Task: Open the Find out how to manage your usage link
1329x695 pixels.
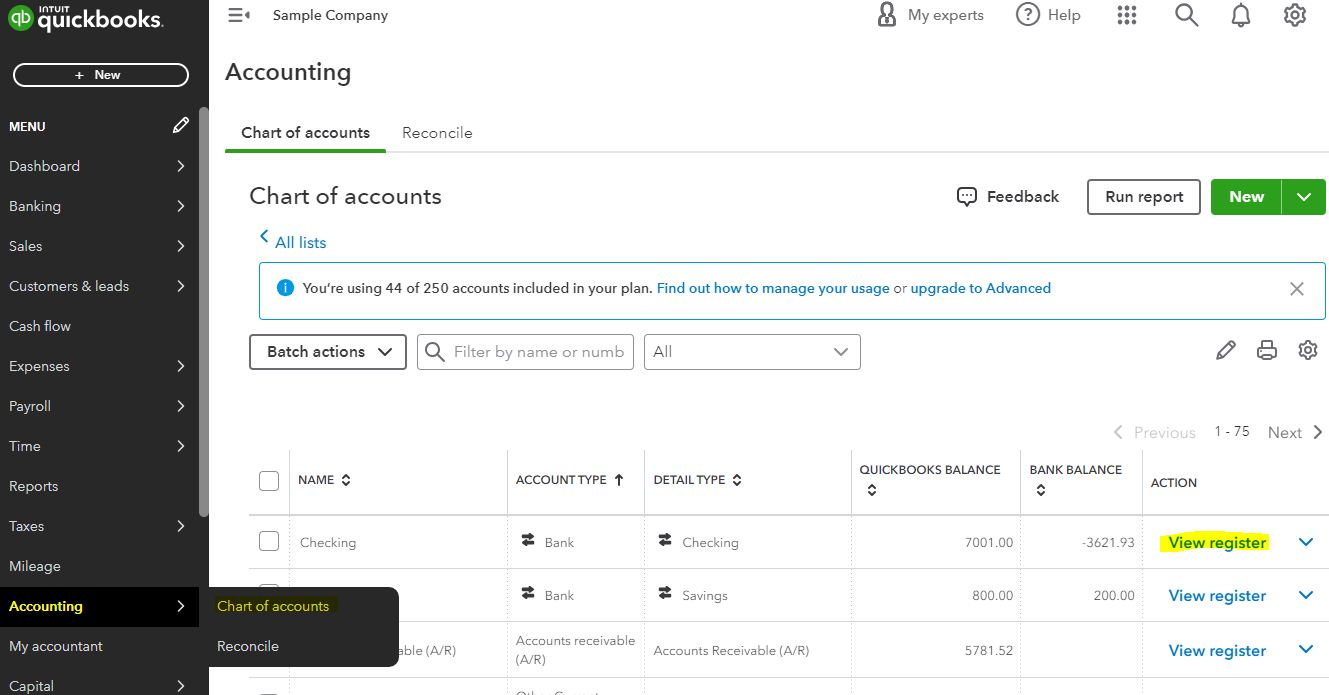Action: pos(773,288)
